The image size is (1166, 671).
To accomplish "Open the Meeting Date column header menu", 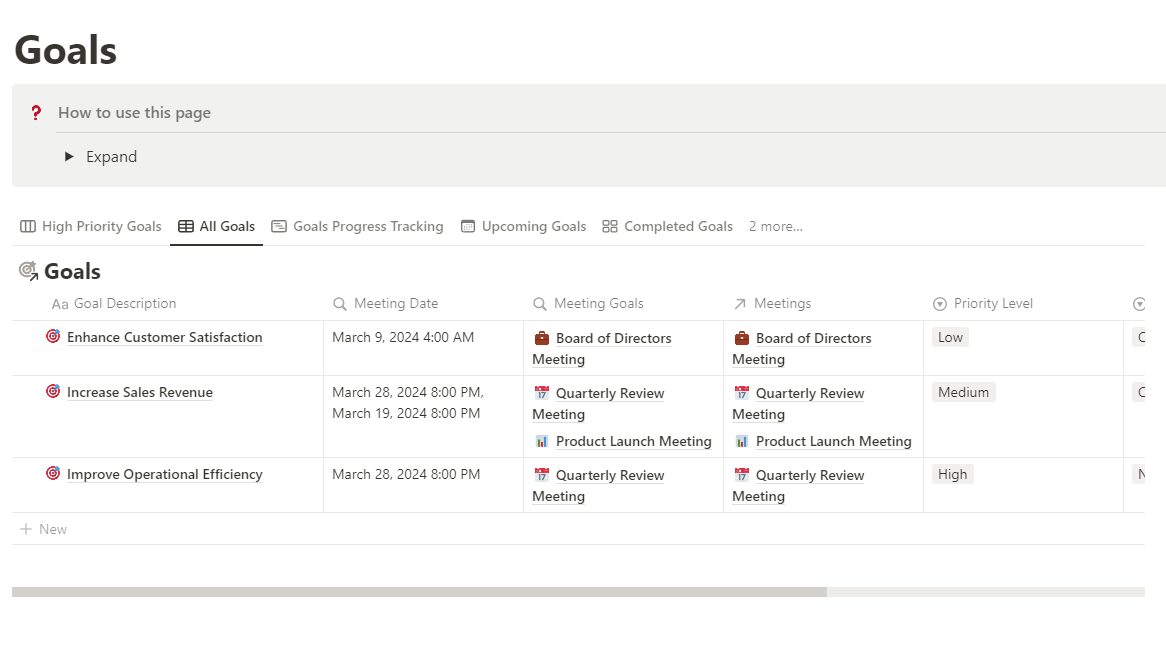I will coord(395,304).
